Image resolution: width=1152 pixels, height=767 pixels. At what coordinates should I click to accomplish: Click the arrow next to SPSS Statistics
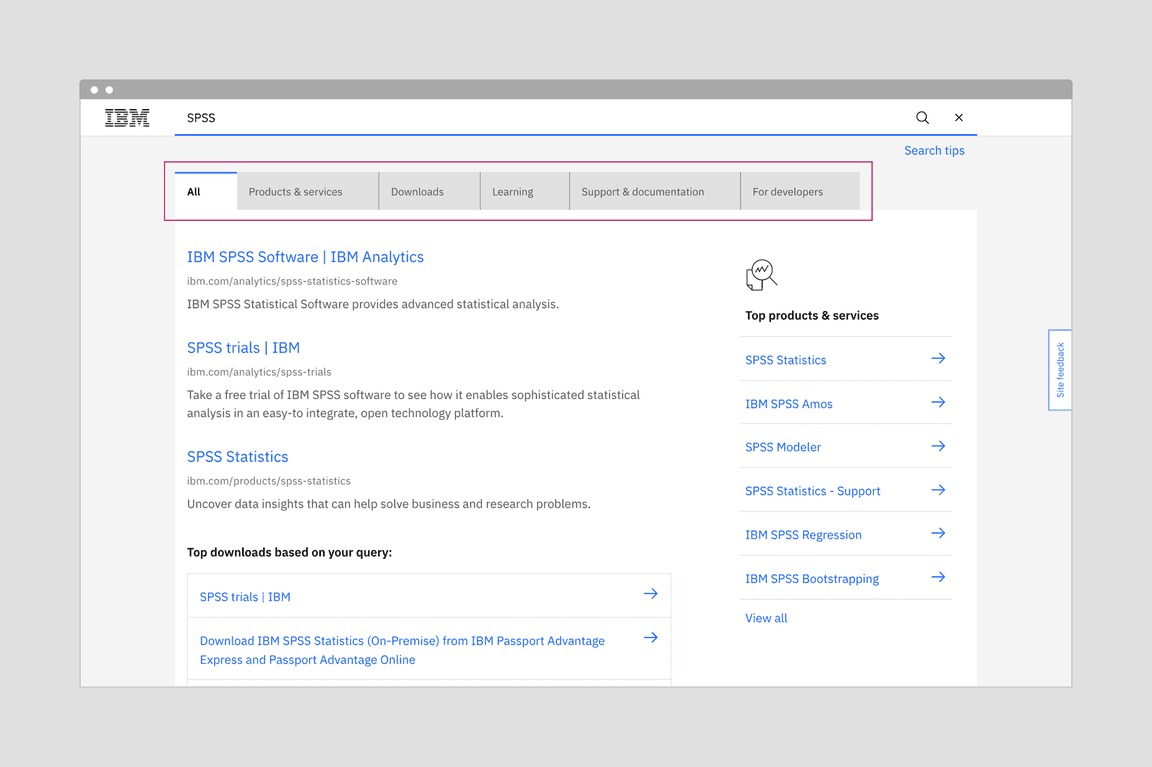[937, 359]
